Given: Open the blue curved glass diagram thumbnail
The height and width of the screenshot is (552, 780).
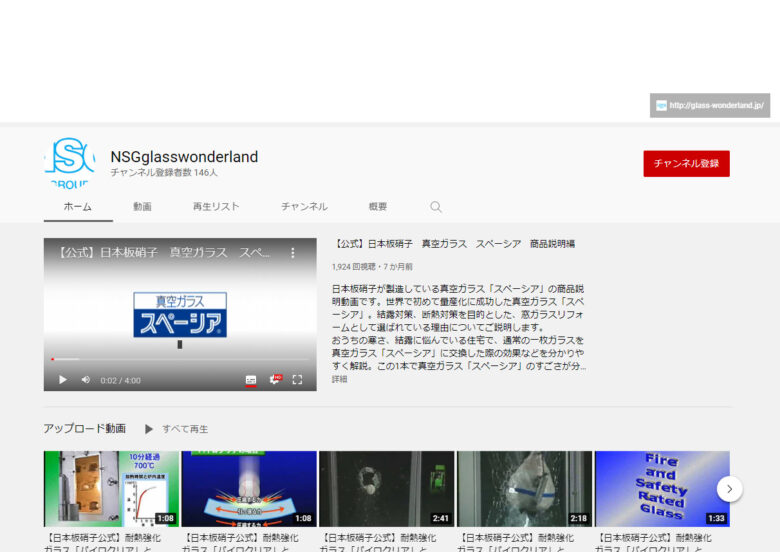Looking at the screenshot, I should coord(249,489).
